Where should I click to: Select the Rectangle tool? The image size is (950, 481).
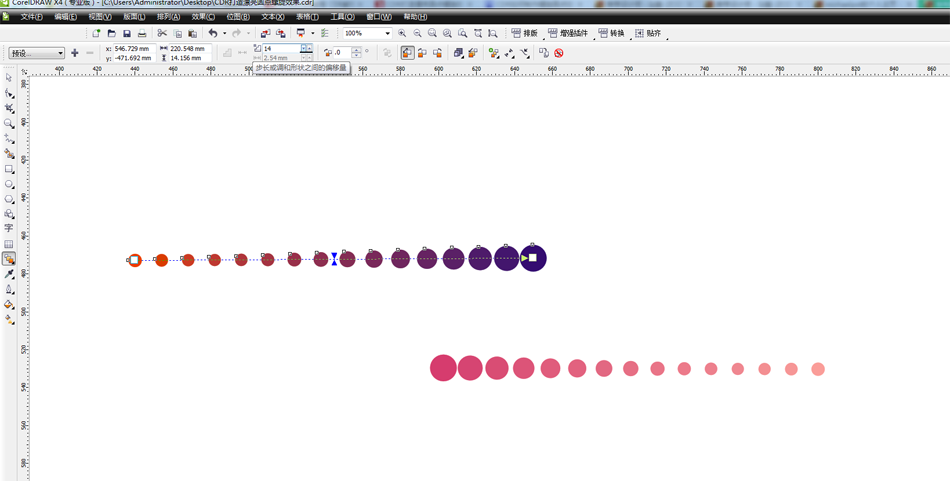tap(9, 169)
